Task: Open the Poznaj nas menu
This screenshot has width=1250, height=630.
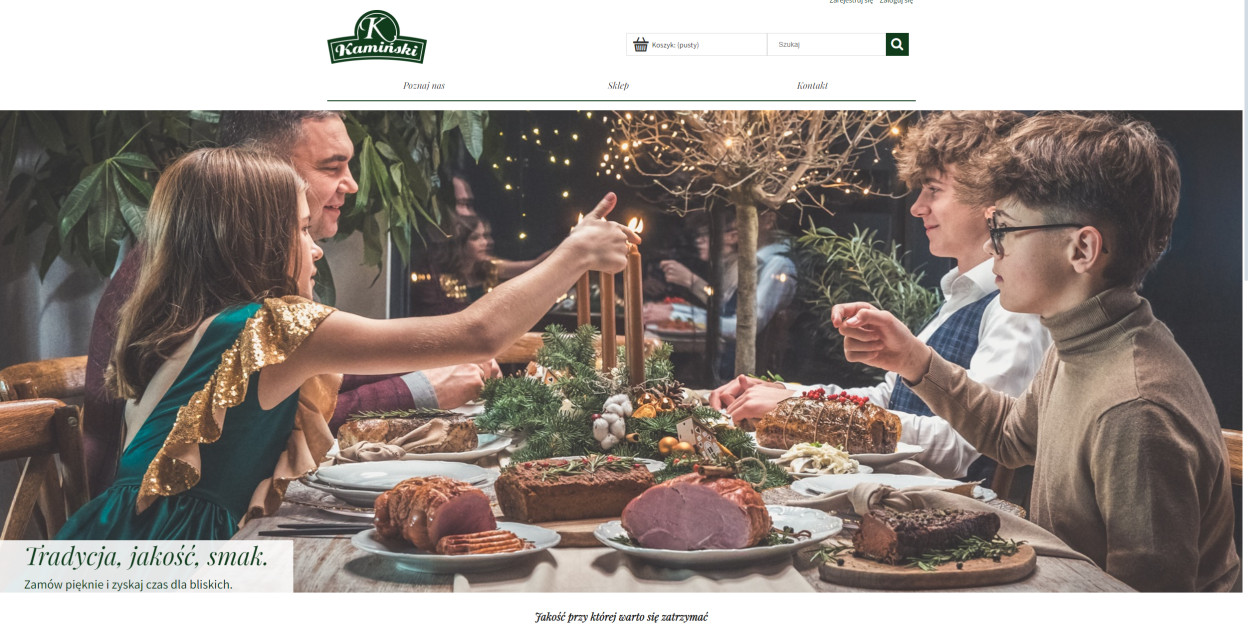Action: click(424, 85)
